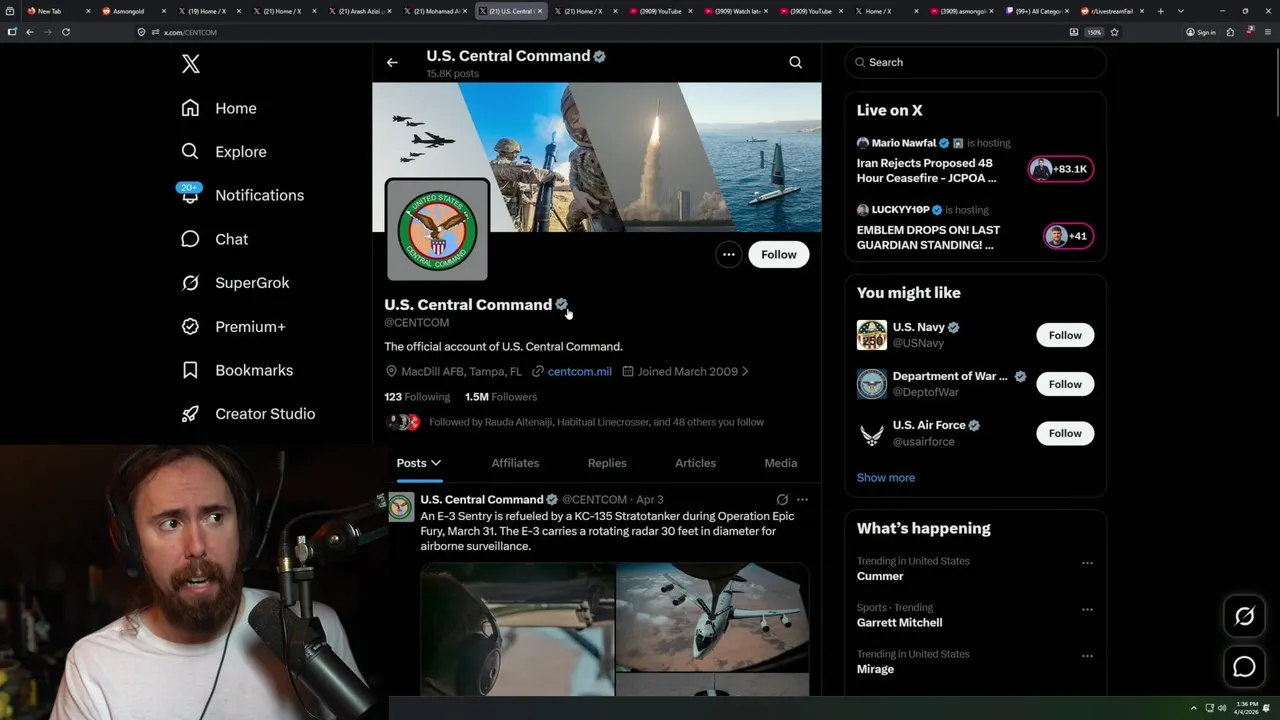Expand Joined March 2009 chevron
Screen dimensions: 1280x720
coord(745,371)
